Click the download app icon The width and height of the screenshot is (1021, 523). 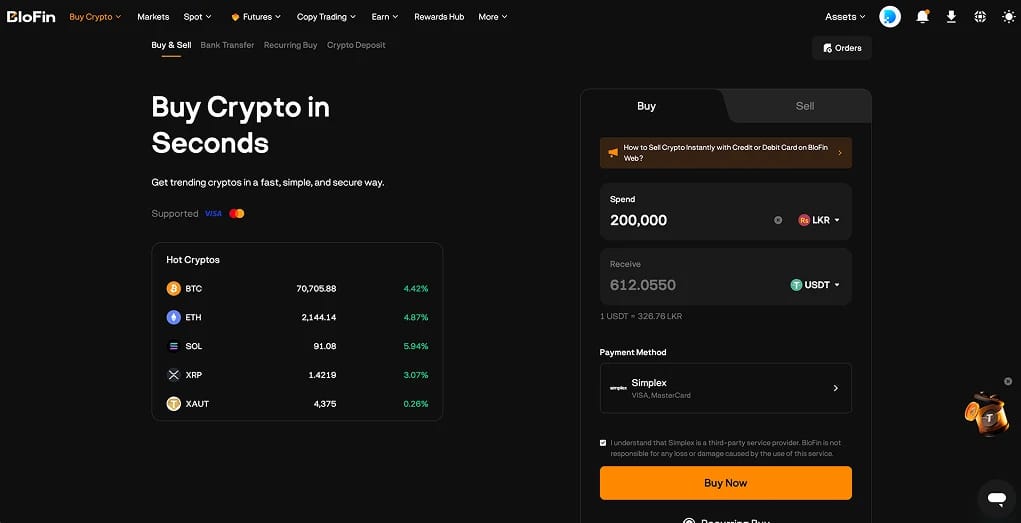[951, 17]
